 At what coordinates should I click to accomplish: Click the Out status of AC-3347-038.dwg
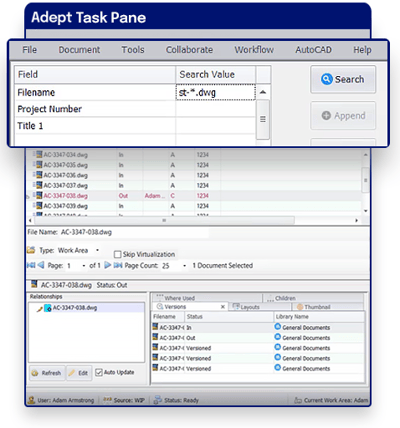(123, 196)
